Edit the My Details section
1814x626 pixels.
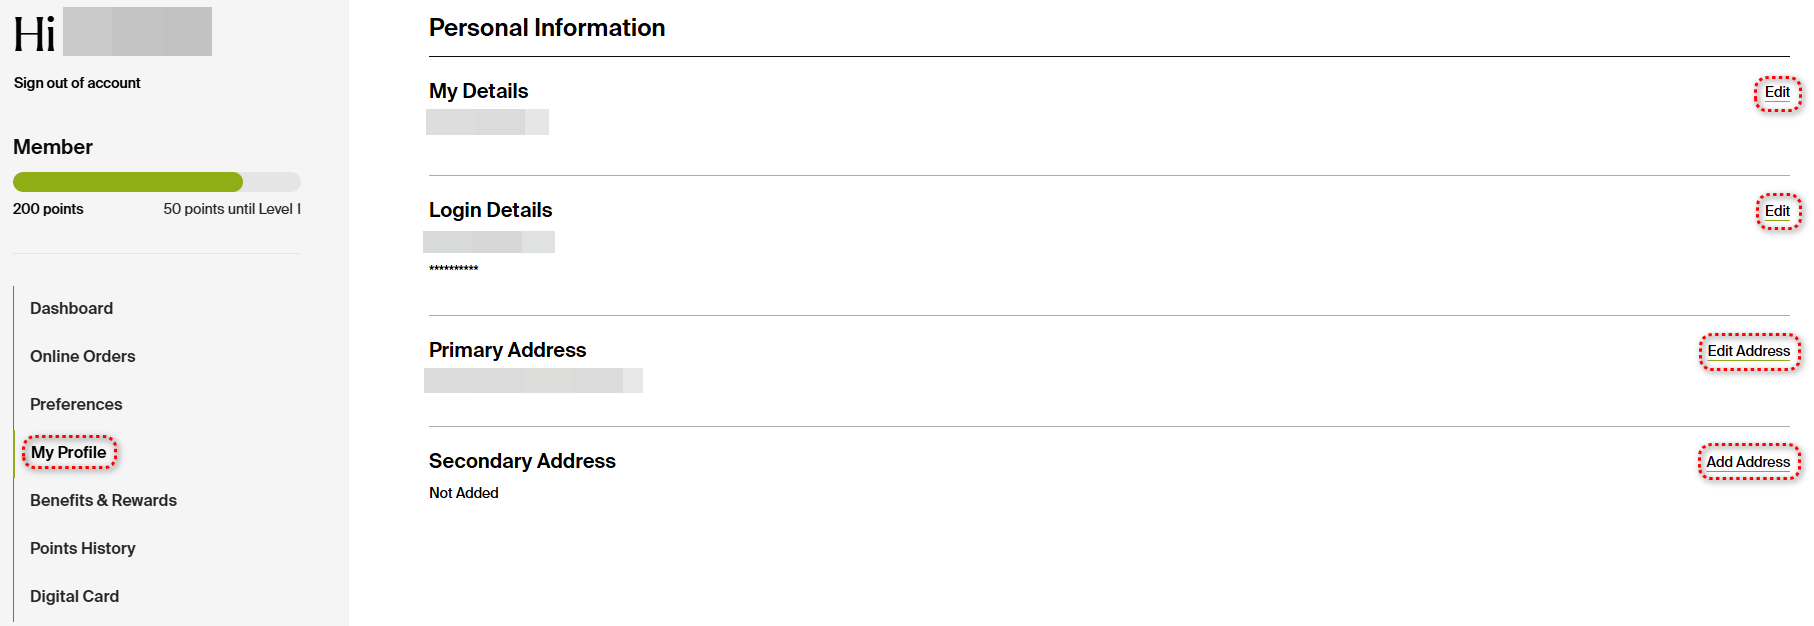pyautogui.click(x=1776, y=92)
